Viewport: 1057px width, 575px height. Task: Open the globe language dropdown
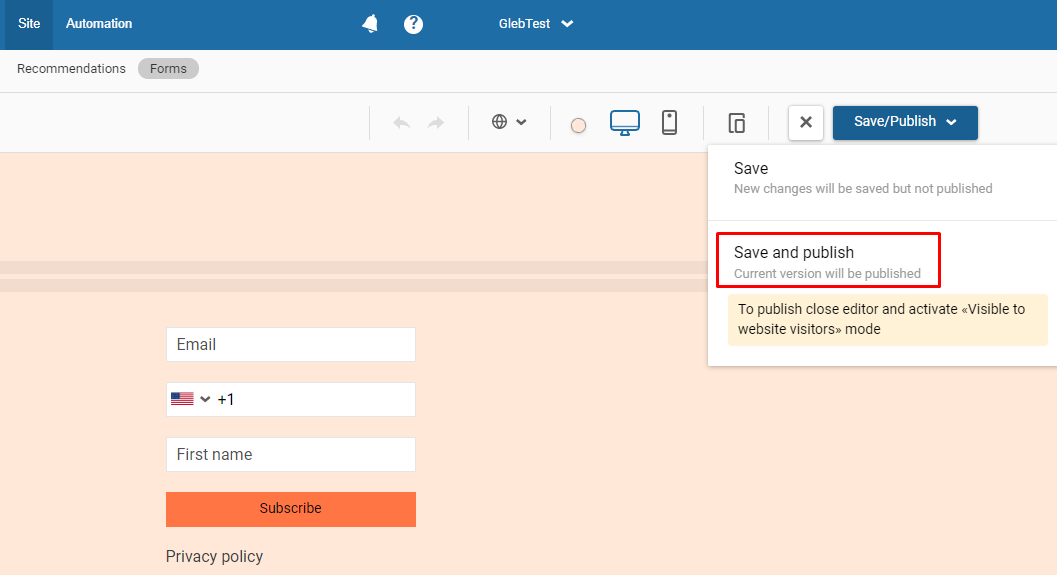click(509, 122)
